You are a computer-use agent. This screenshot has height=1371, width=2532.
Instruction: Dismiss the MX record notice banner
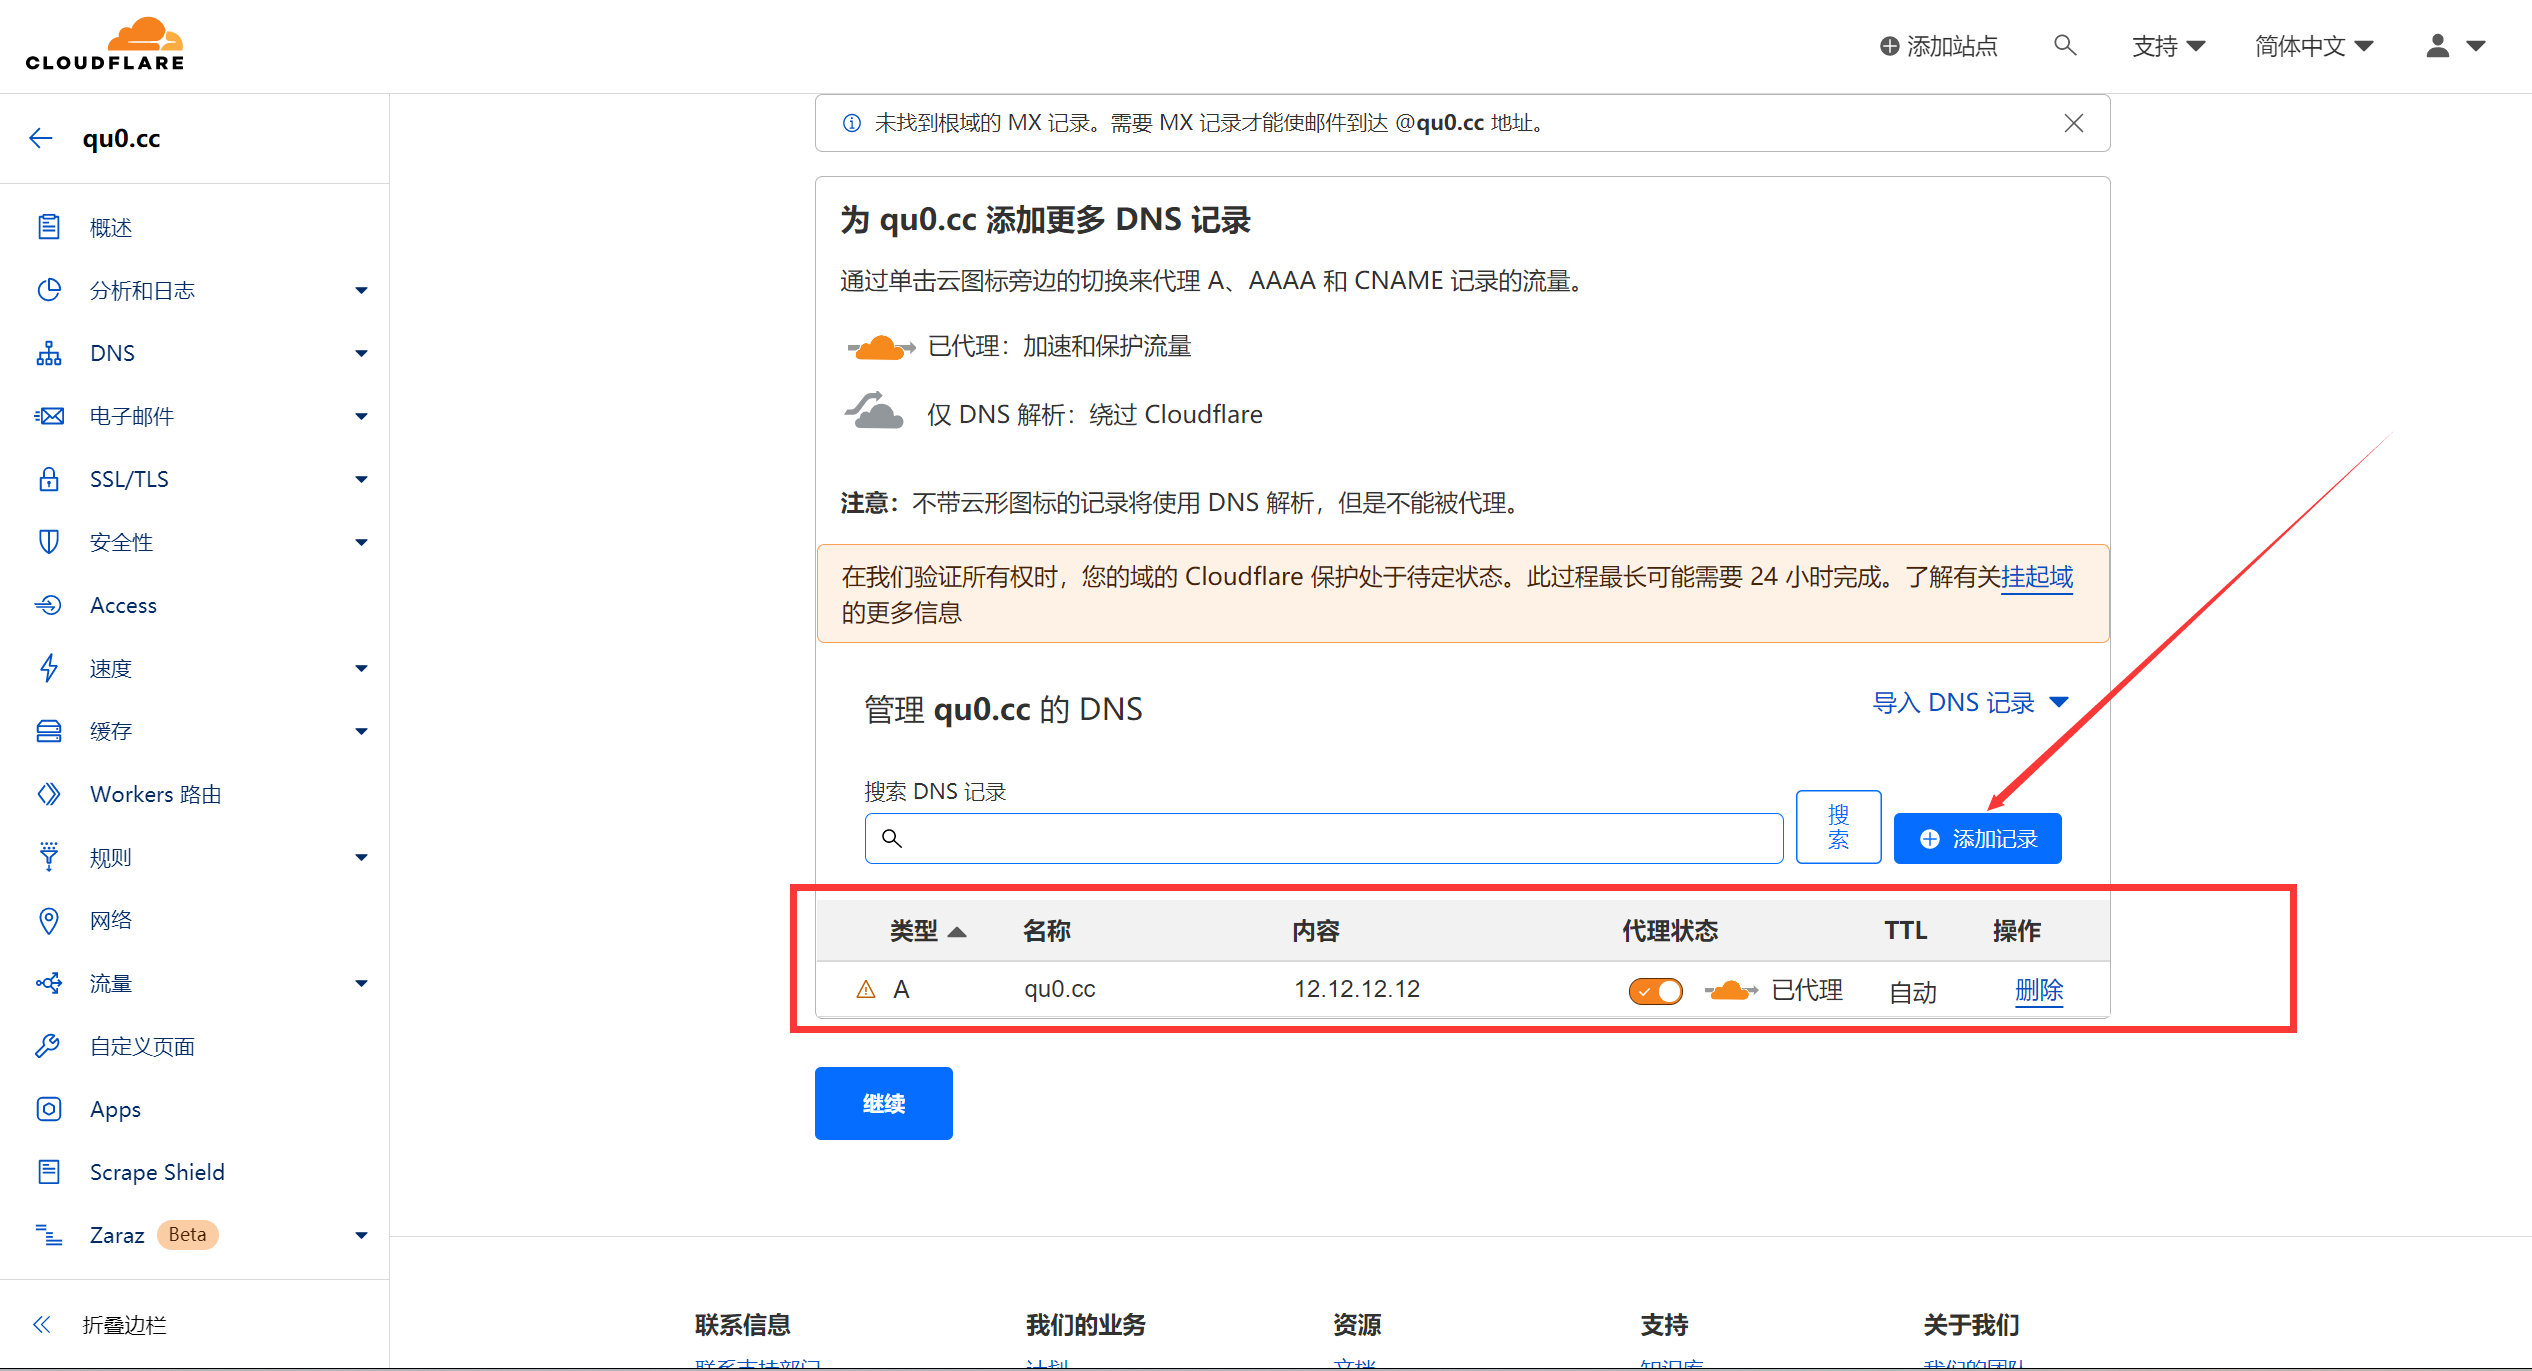click(x=2073, y=123)
